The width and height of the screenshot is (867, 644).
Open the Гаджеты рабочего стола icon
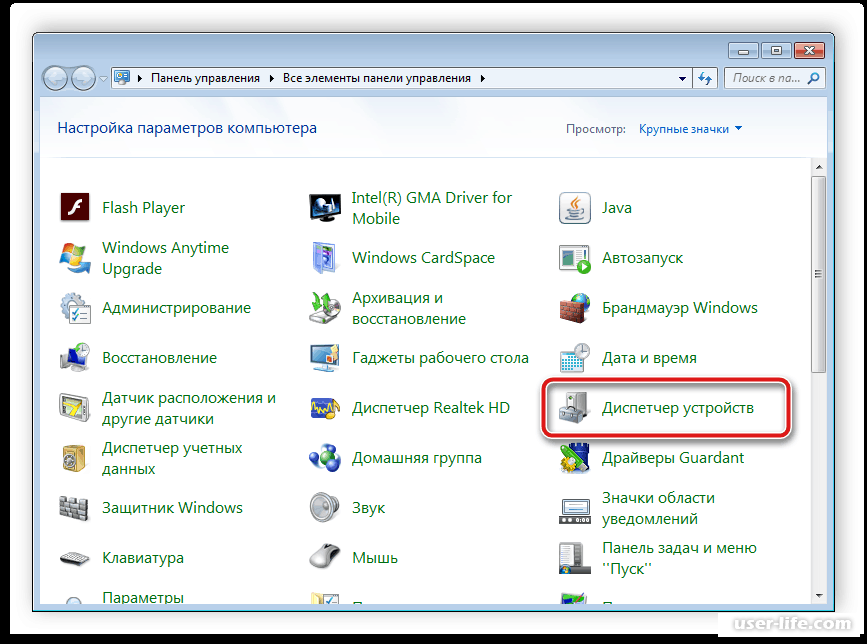(x=325, y=358)
